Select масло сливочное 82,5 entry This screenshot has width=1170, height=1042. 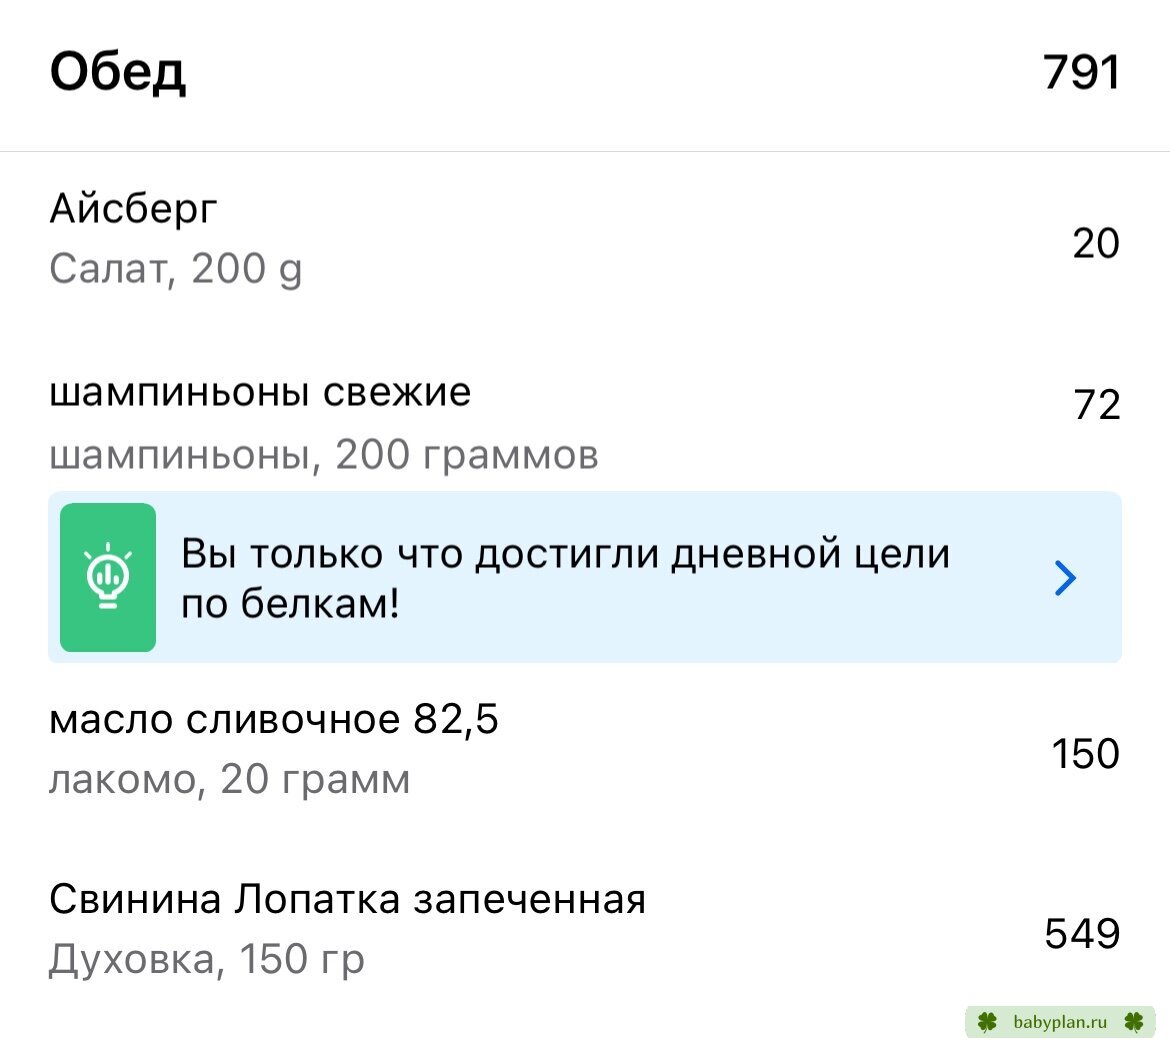click(x=585, y=749)
